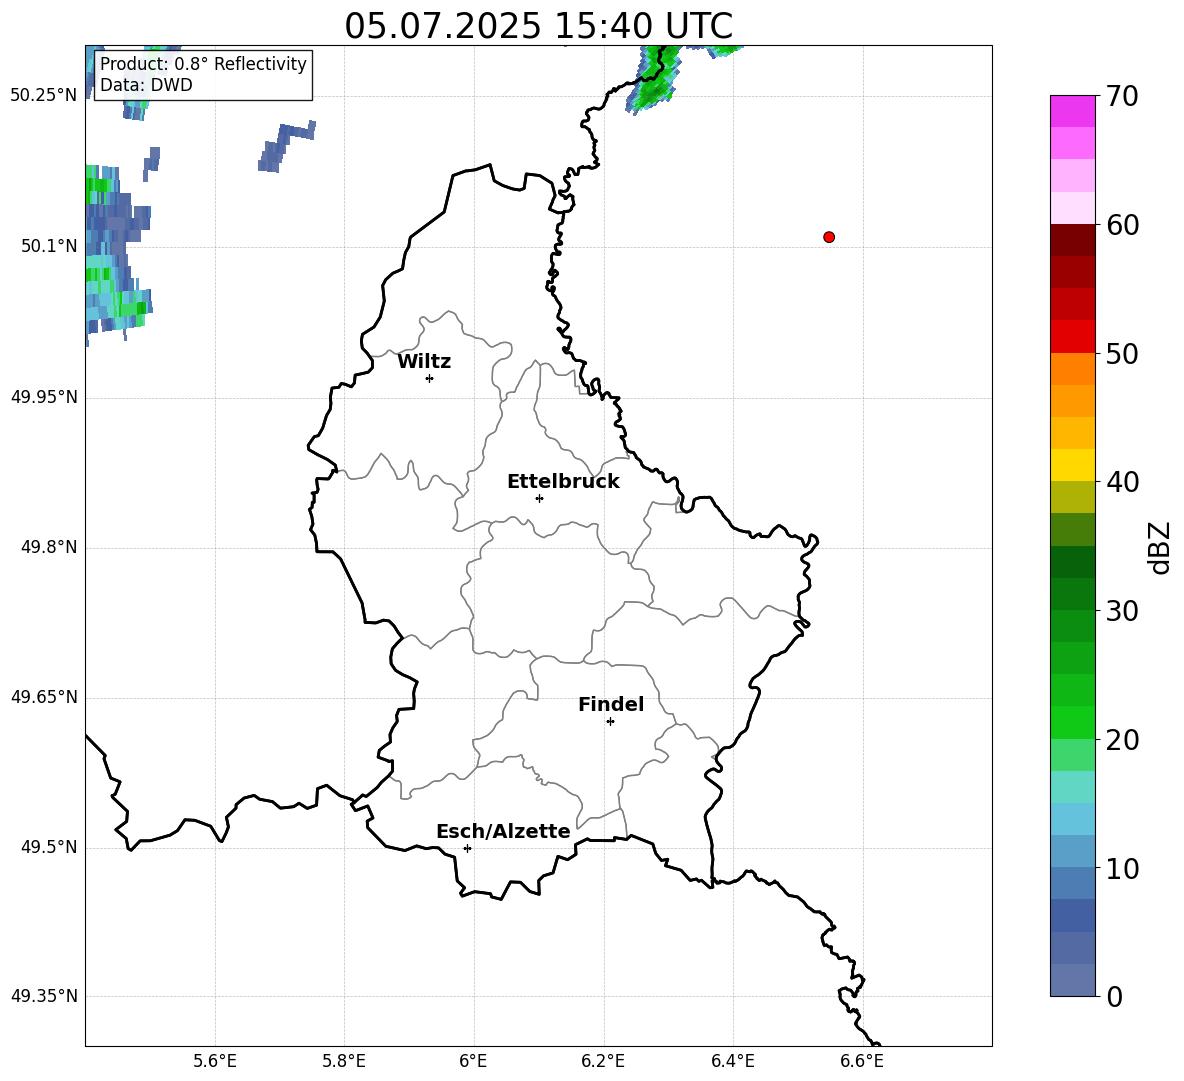Click the plot title '05.07.2025 15:40 UTC'

point(538,26)
